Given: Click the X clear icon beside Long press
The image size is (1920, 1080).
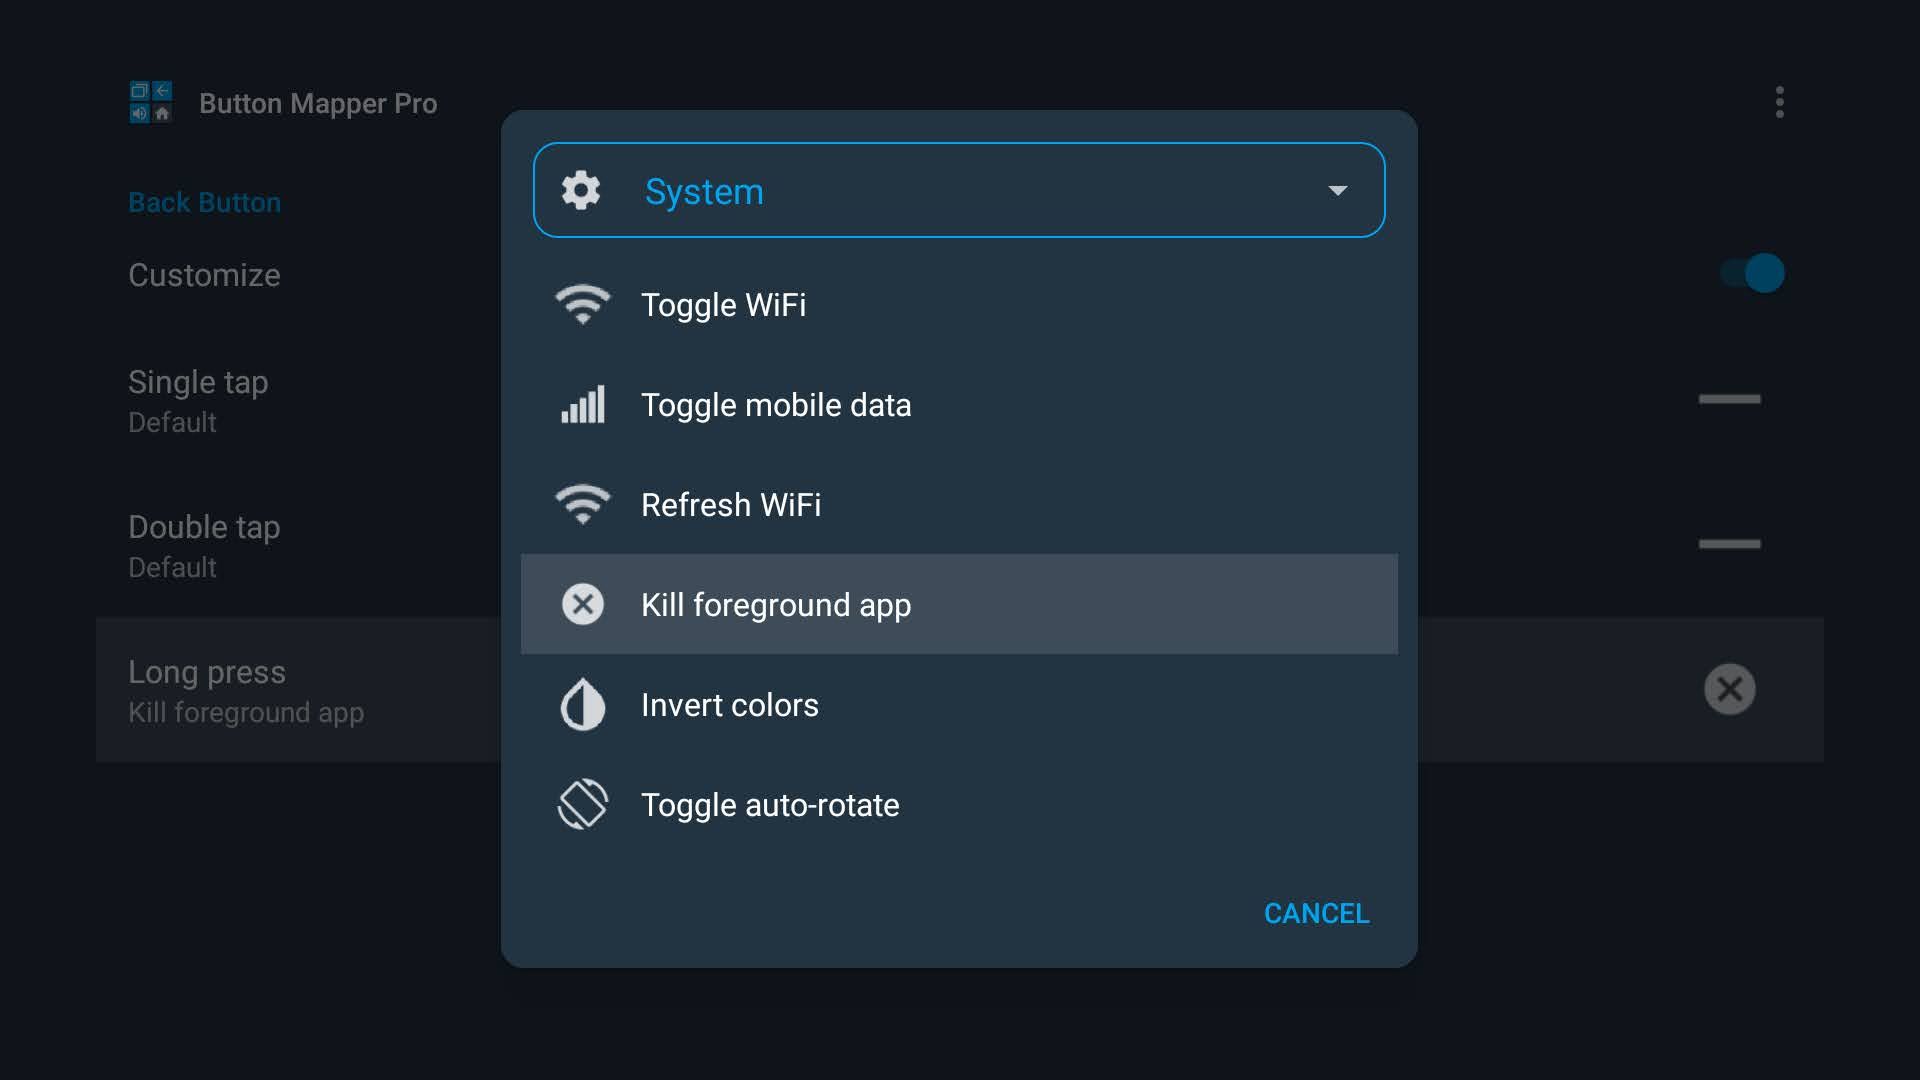Looking at the screenshot, I should click(x=1729, y=689).
